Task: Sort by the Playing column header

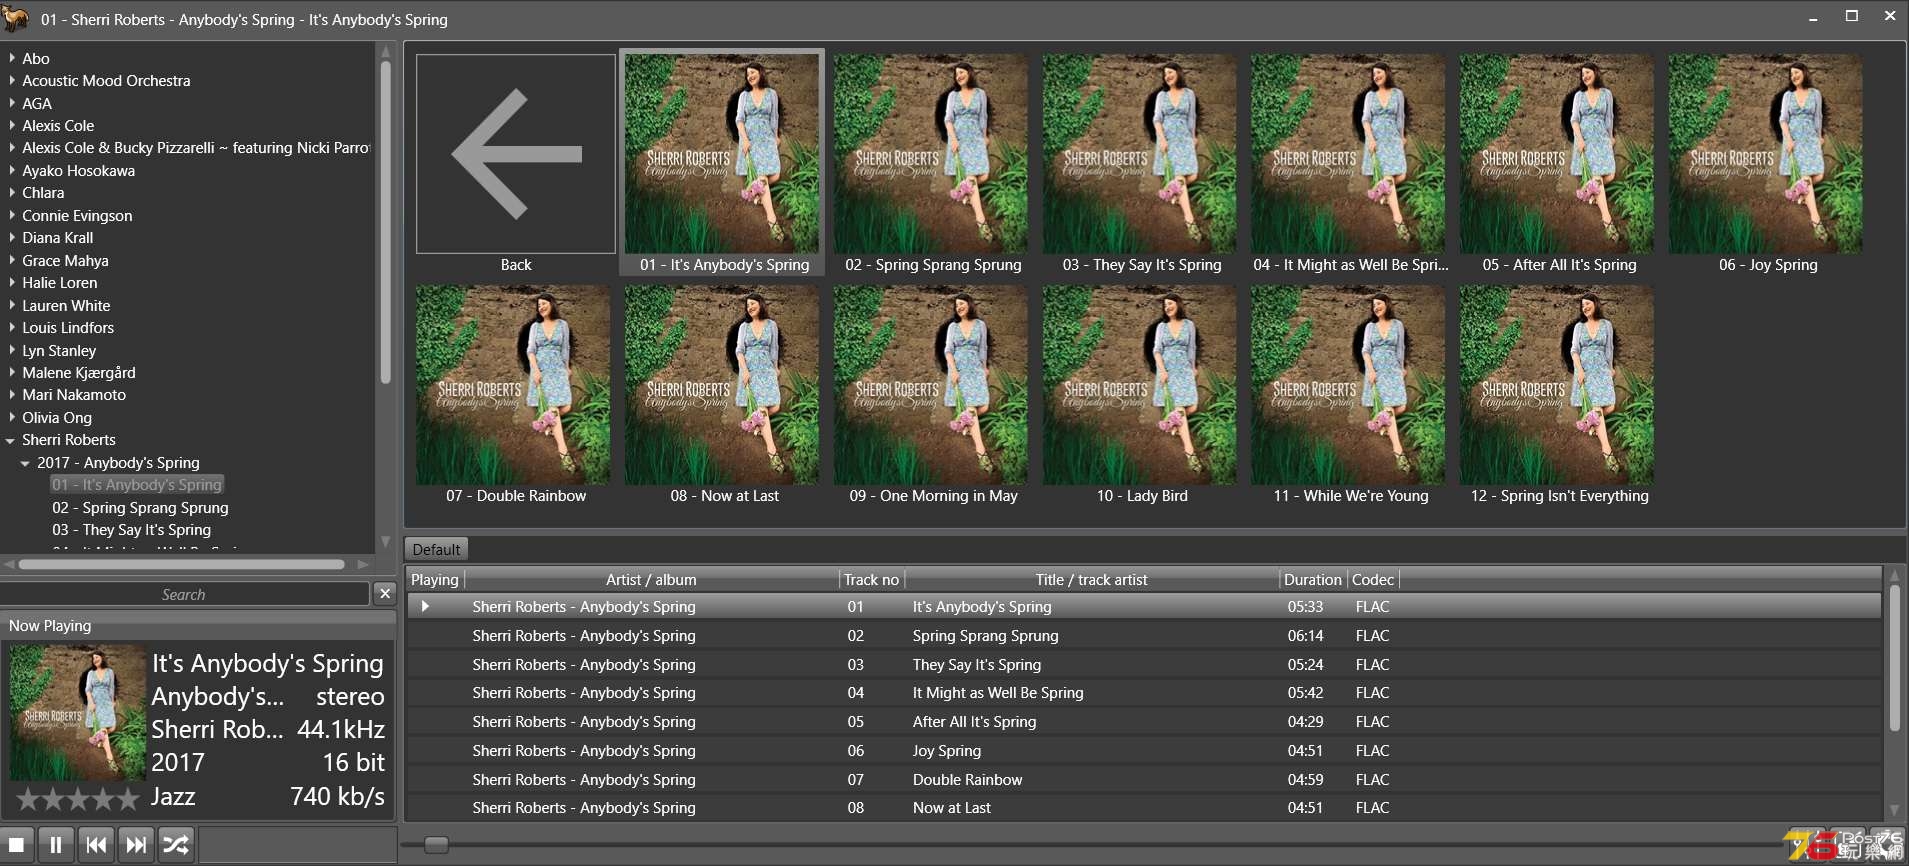Action: click(x=435, y=579)
